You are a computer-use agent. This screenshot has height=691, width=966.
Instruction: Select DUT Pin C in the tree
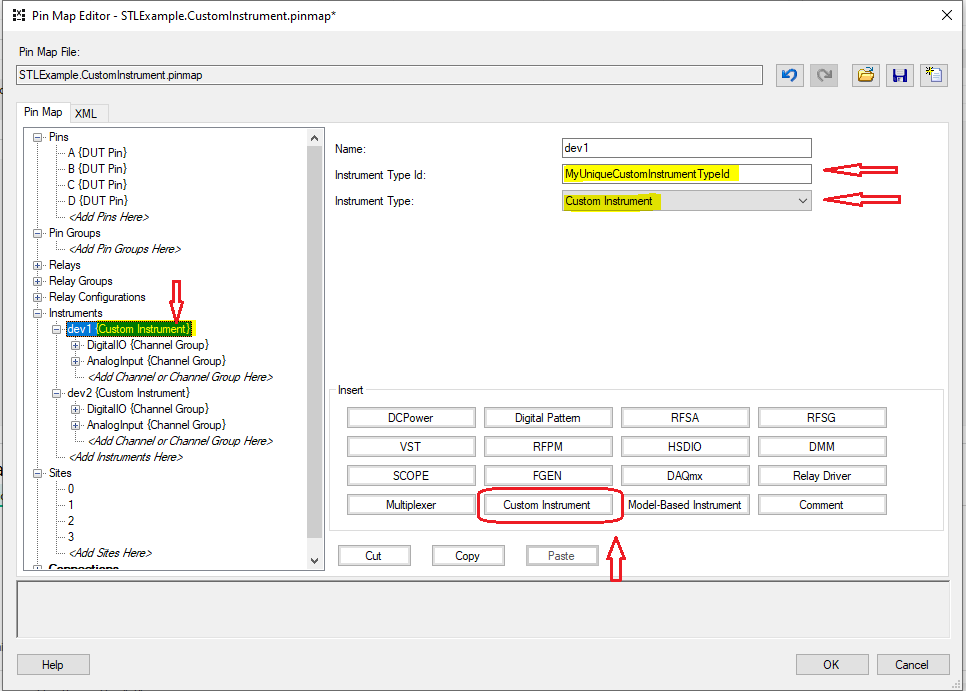pos(97,185)
